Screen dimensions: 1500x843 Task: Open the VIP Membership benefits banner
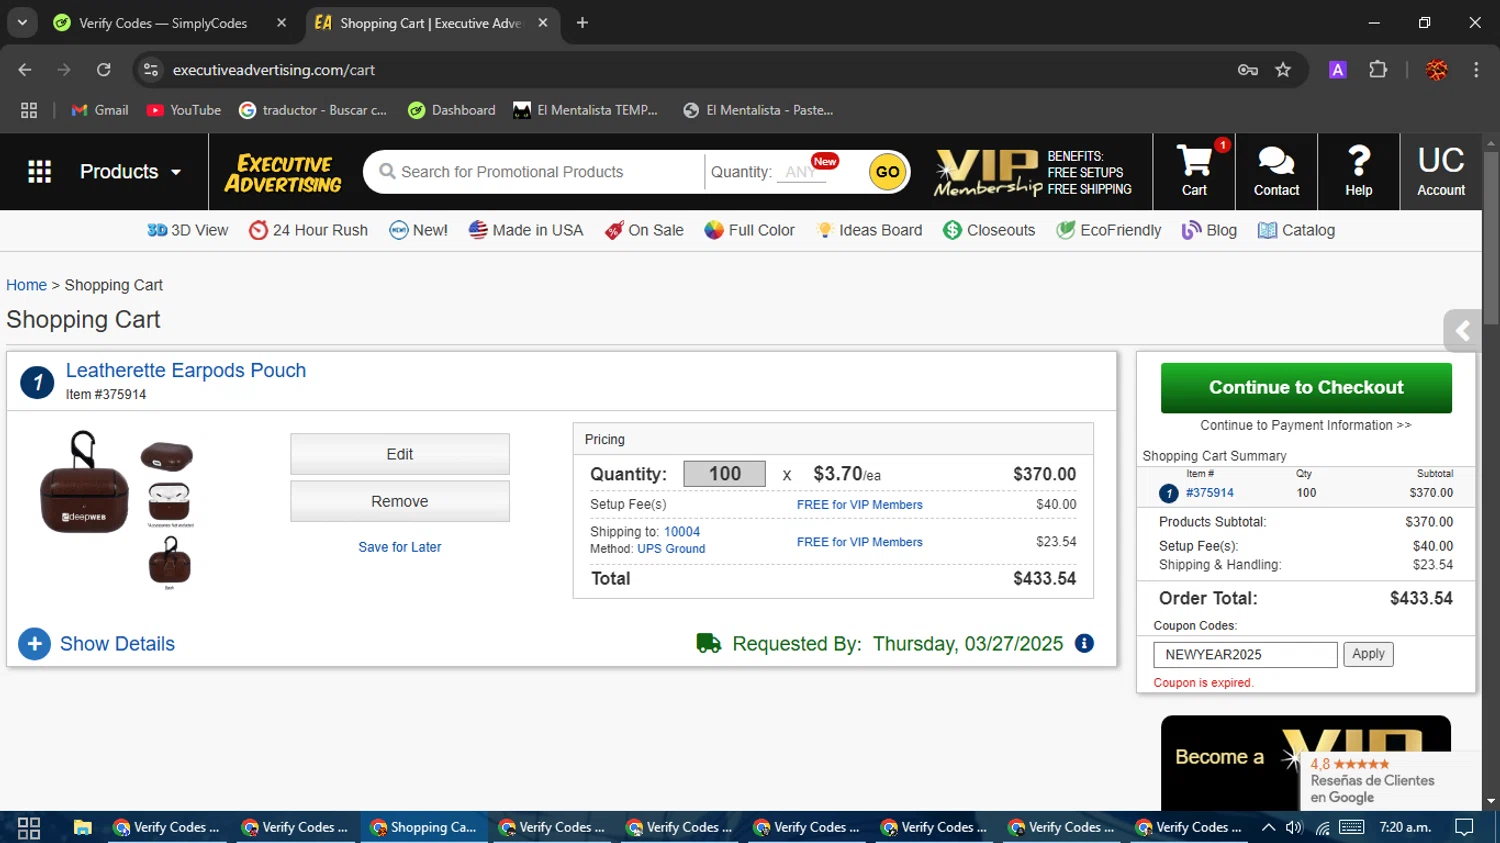pos(1033,172)
